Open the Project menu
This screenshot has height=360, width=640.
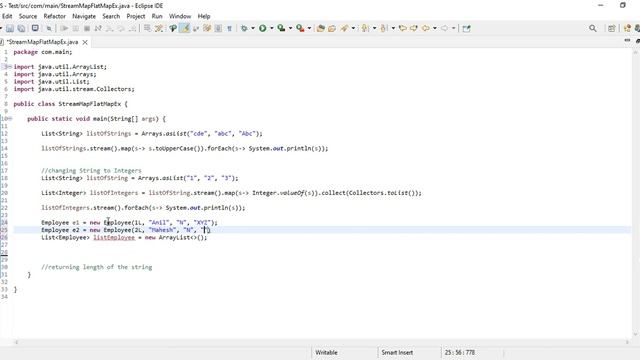point(136,16)
